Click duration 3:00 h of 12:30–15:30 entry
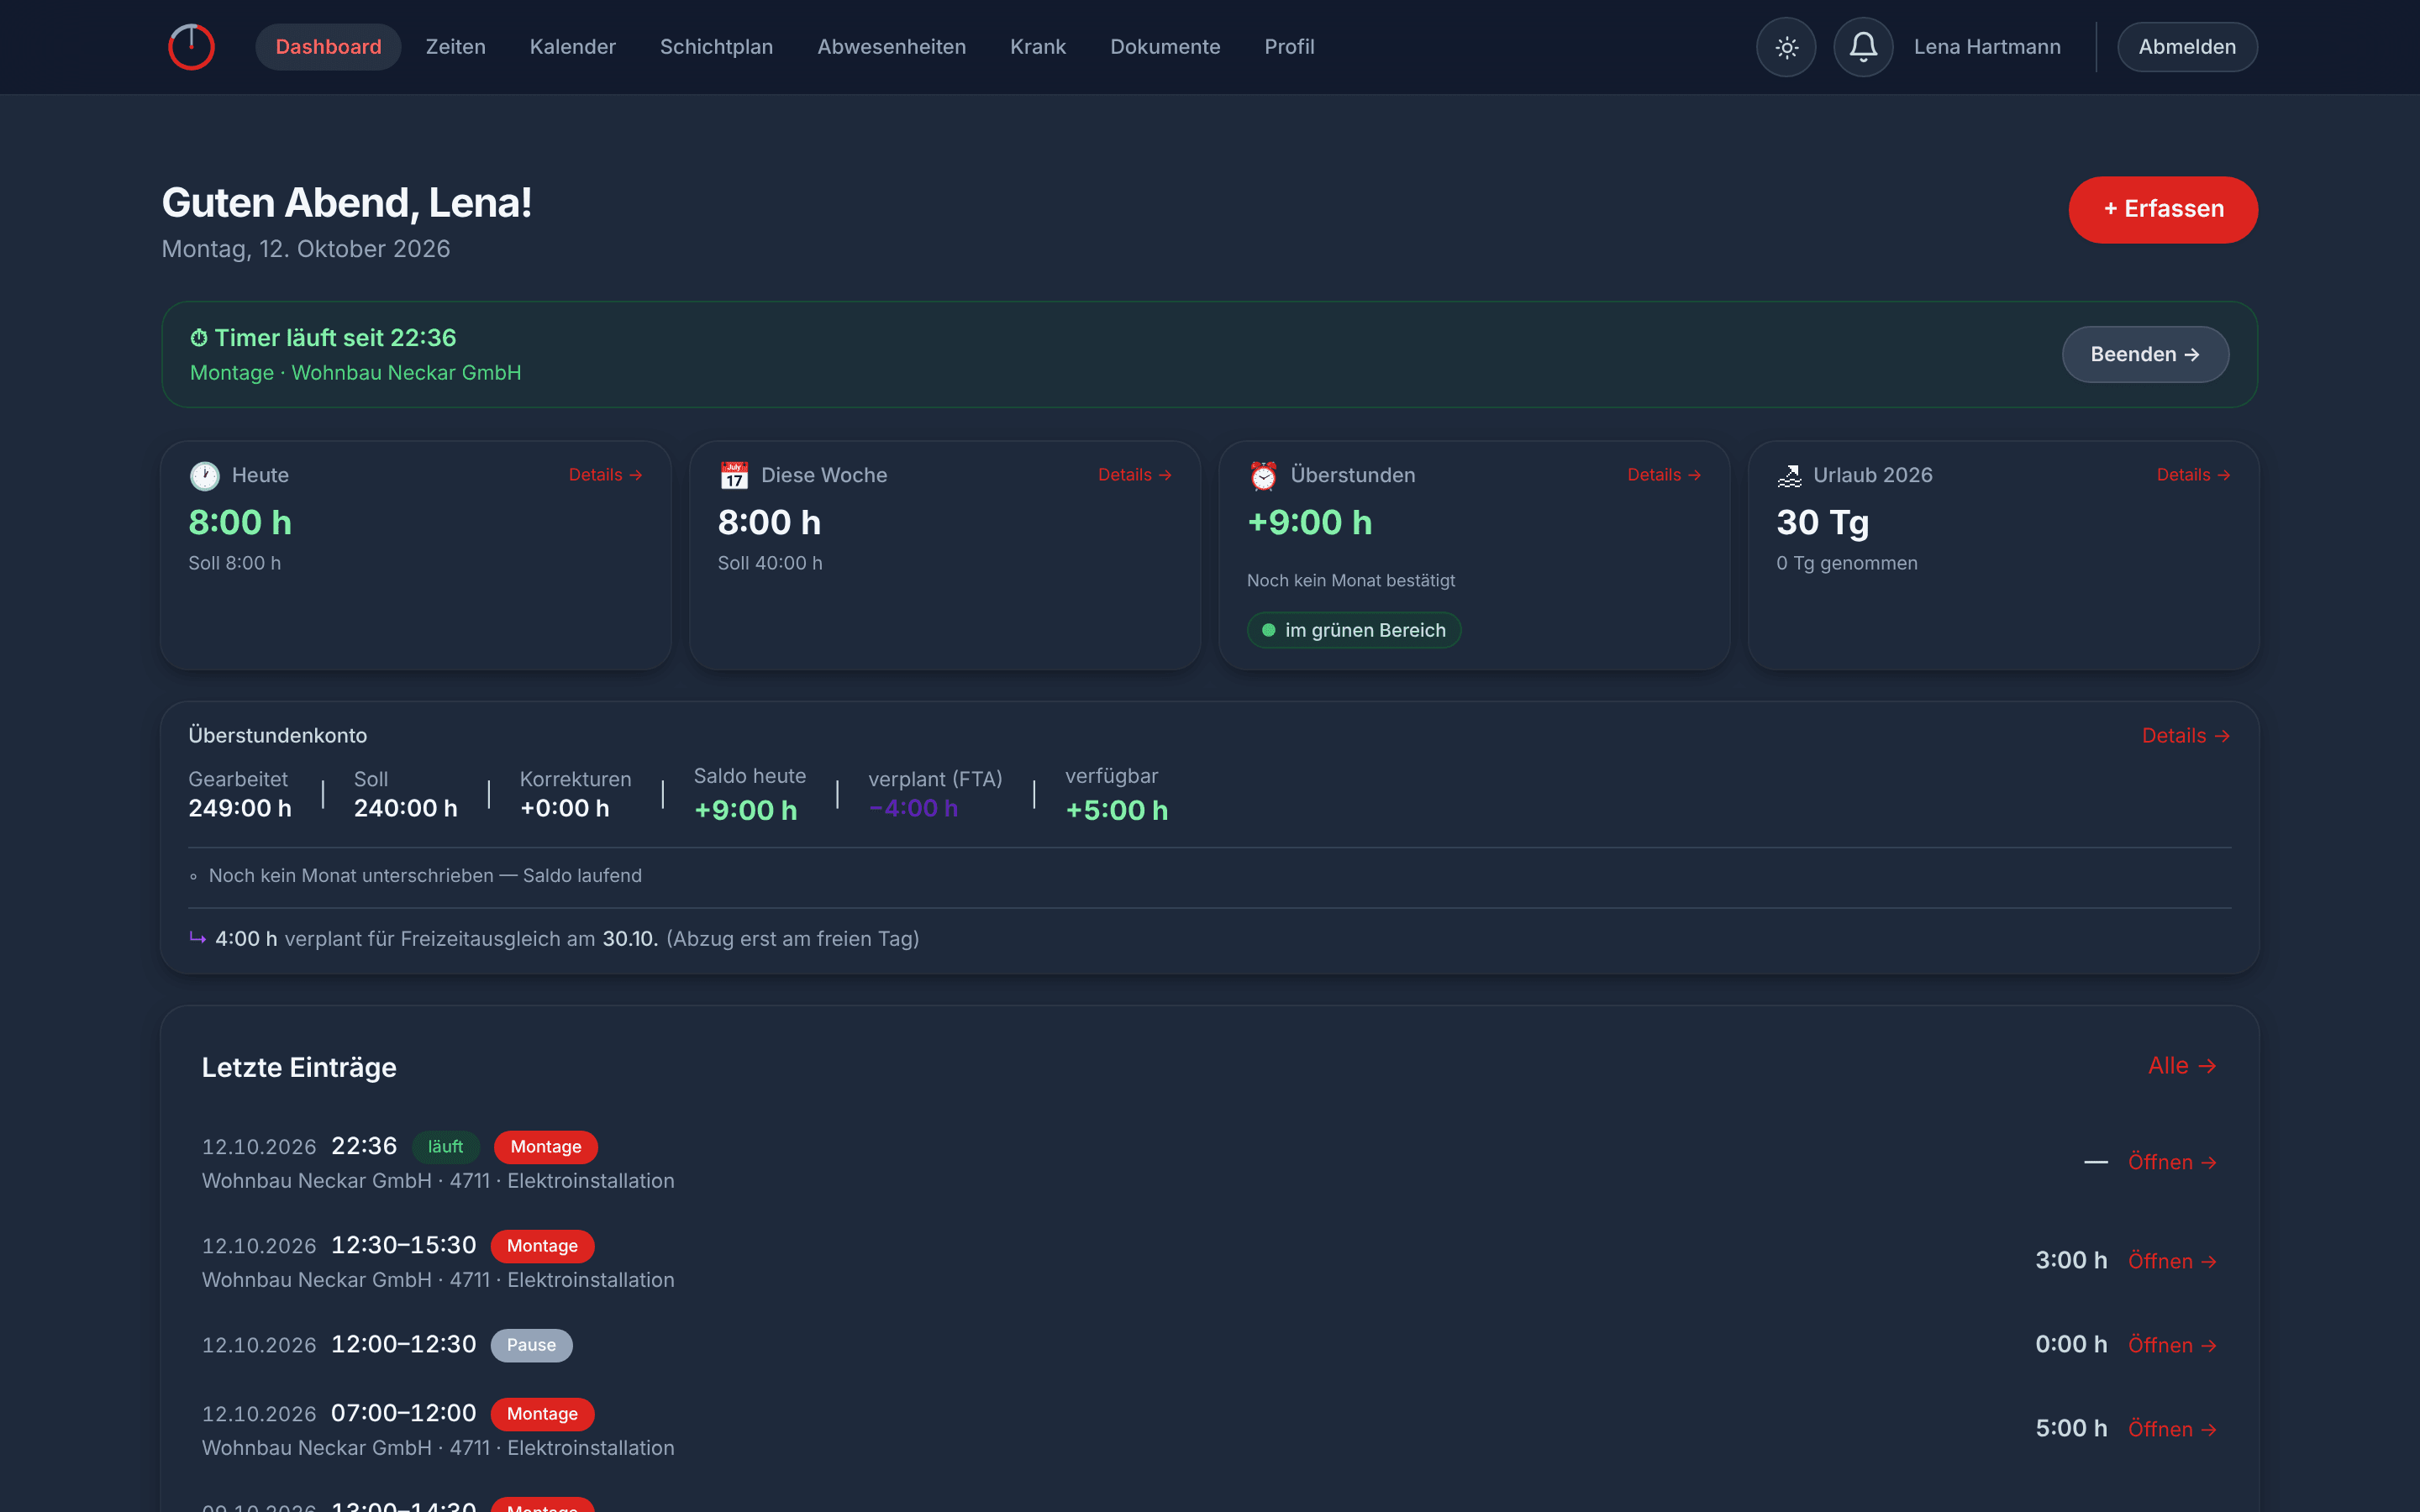This screenshot has width=2420, height=1512. click(x=2071, y=1260)
